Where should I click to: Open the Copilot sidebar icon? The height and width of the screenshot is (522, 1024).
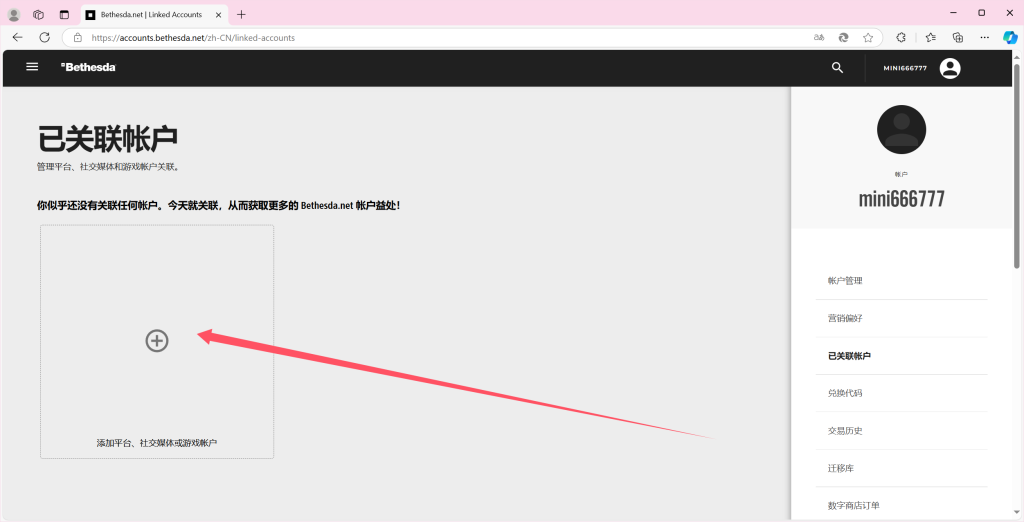[x=1010, y=37]
